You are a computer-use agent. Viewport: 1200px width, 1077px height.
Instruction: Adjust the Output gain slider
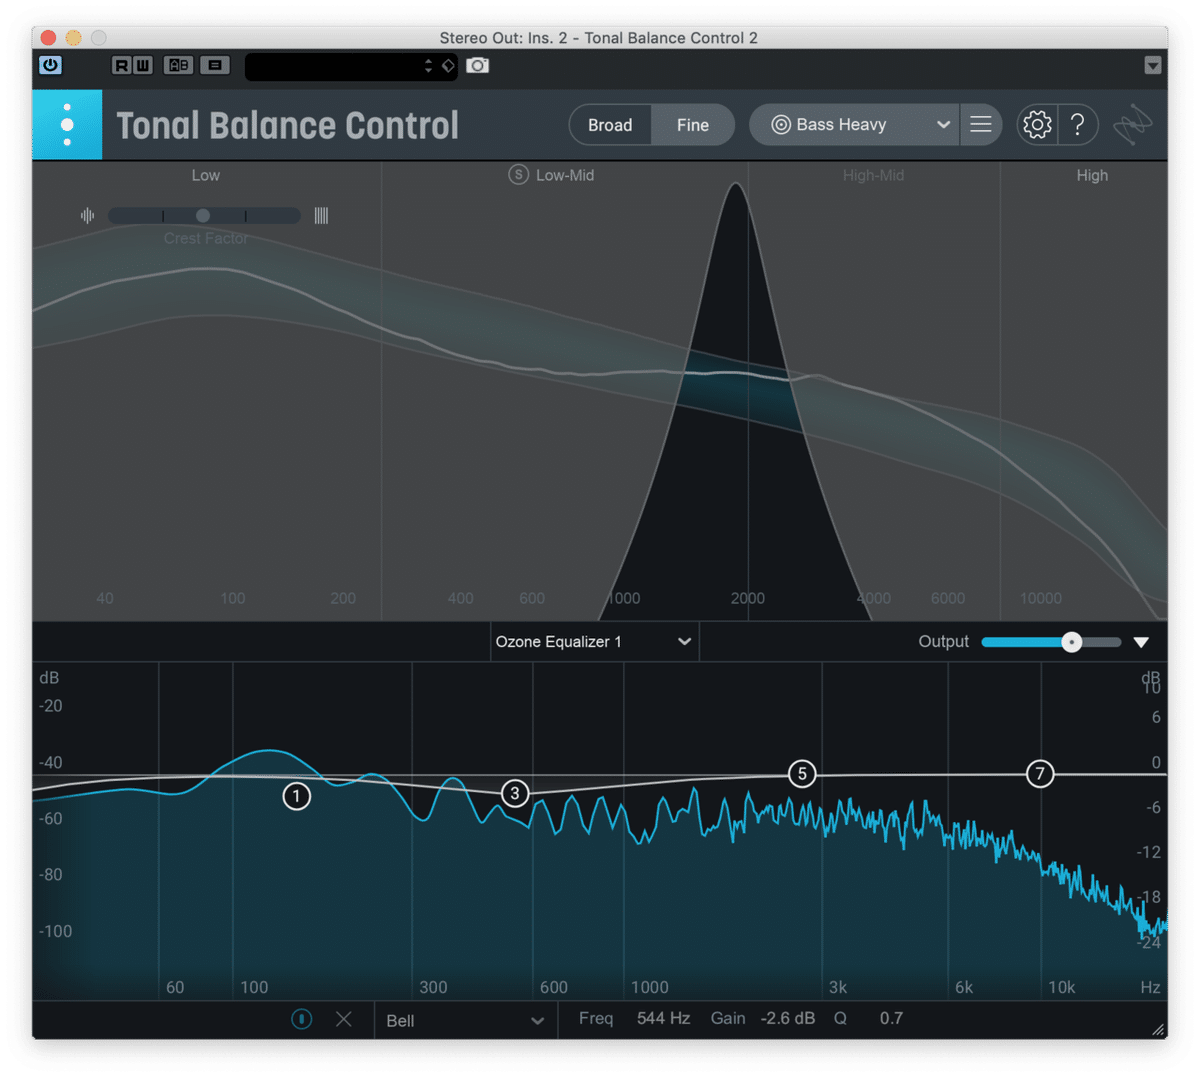1051,642
